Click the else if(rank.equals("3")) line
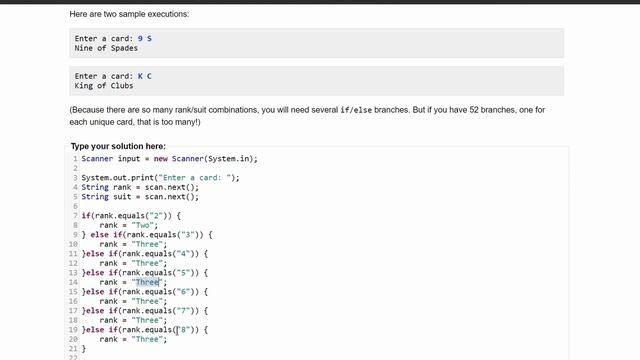This screenshot has width=640, height=360. 147,235
